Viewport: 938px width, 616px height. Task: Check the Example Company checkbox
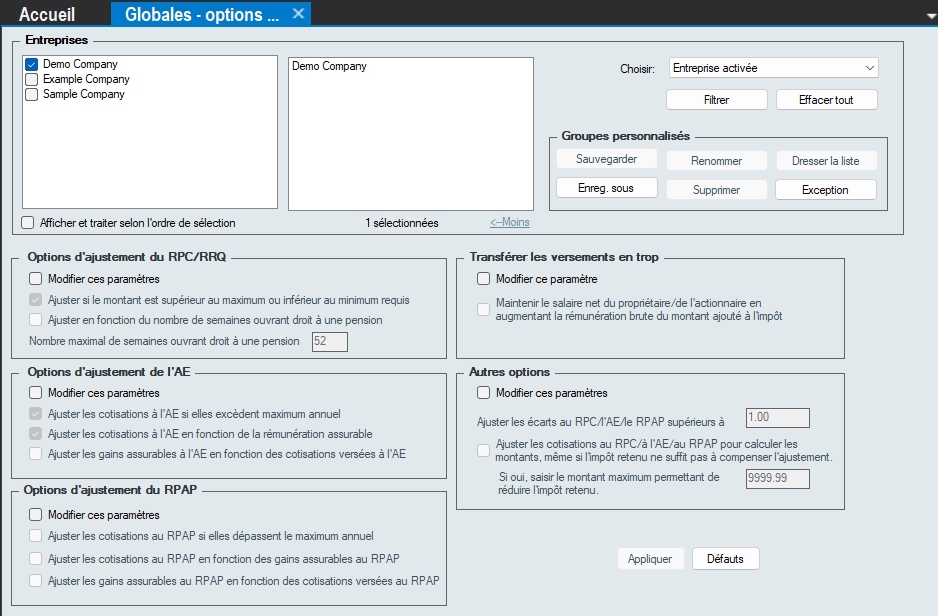tap(31, 79)
